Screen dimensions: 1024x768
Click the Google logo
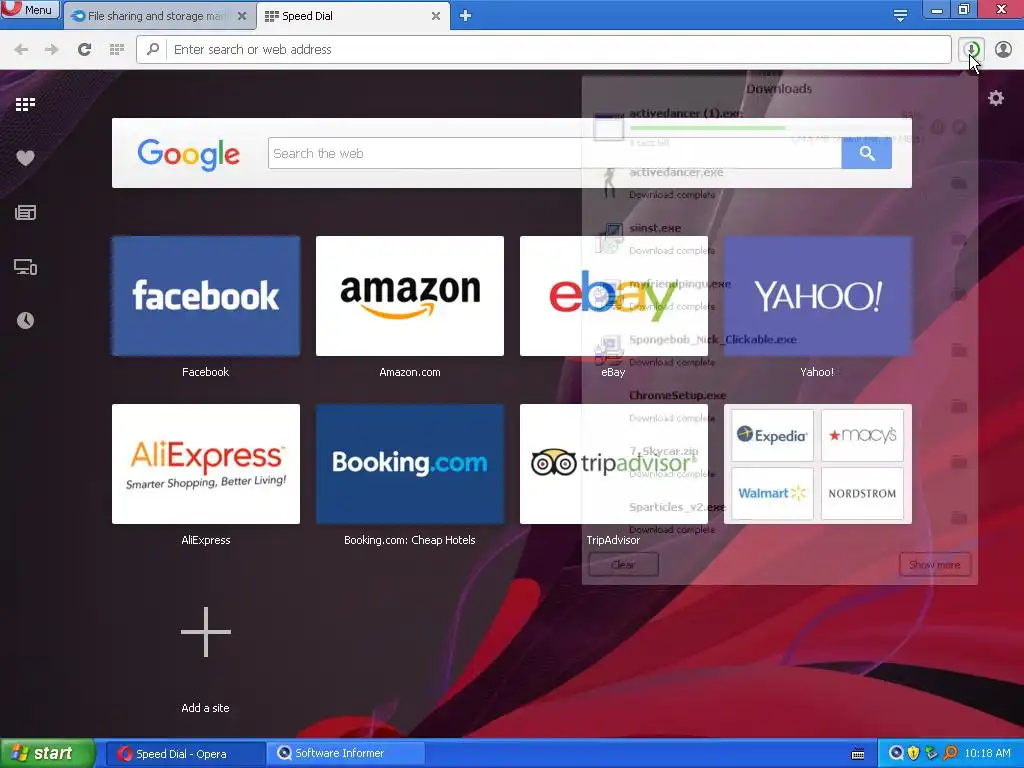(x=189, y=154)
